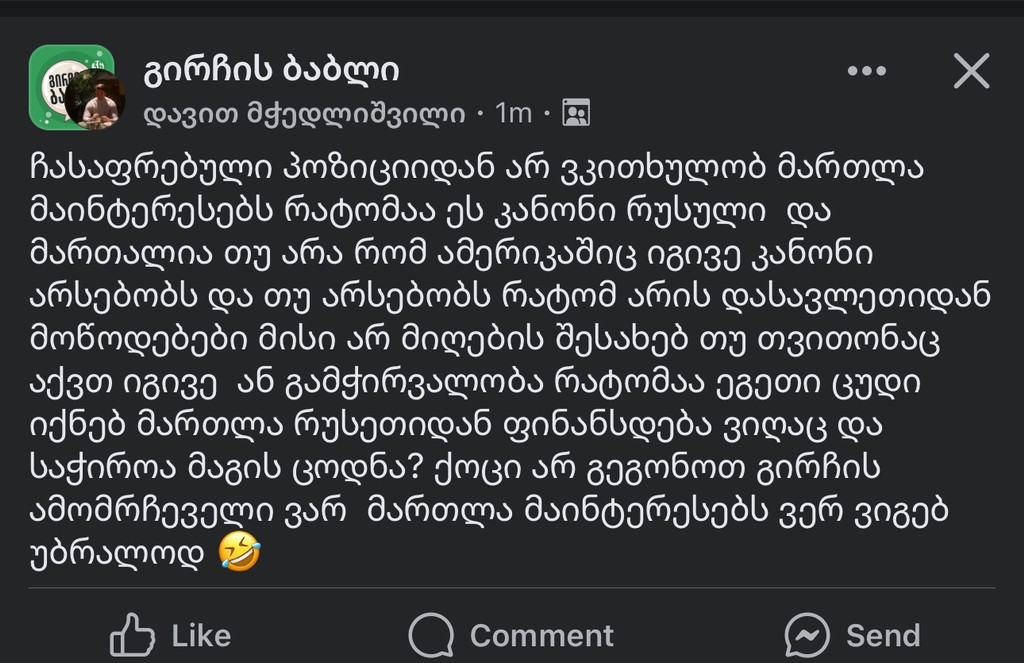1024x663 pixels.
Task: Click the Comment speech bubble icon
Action: pos(431,635)
